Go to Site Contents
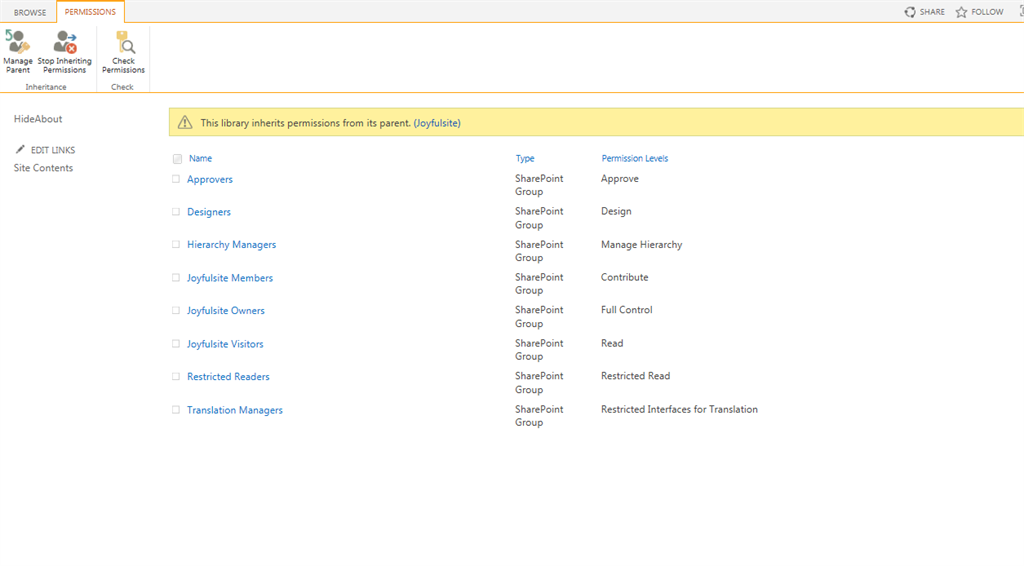 [43, 168]
